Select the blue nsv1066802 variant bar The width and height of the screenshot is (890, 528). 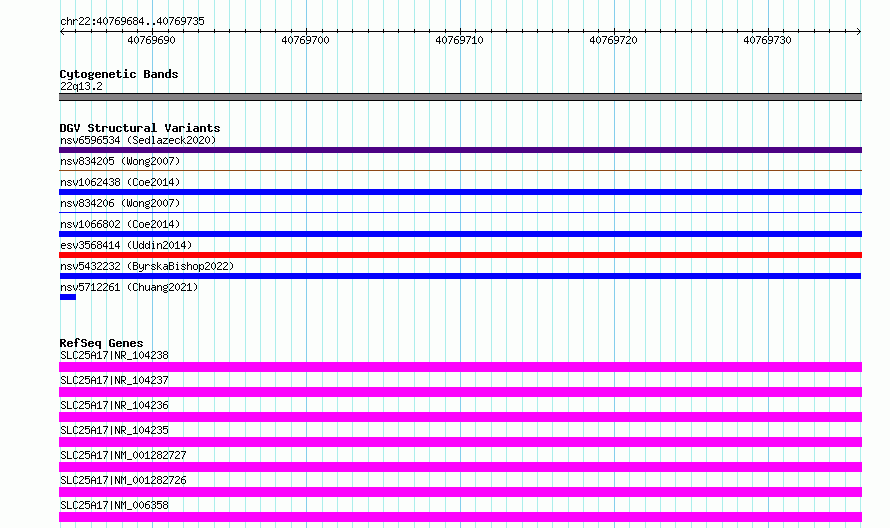(460, 234)
